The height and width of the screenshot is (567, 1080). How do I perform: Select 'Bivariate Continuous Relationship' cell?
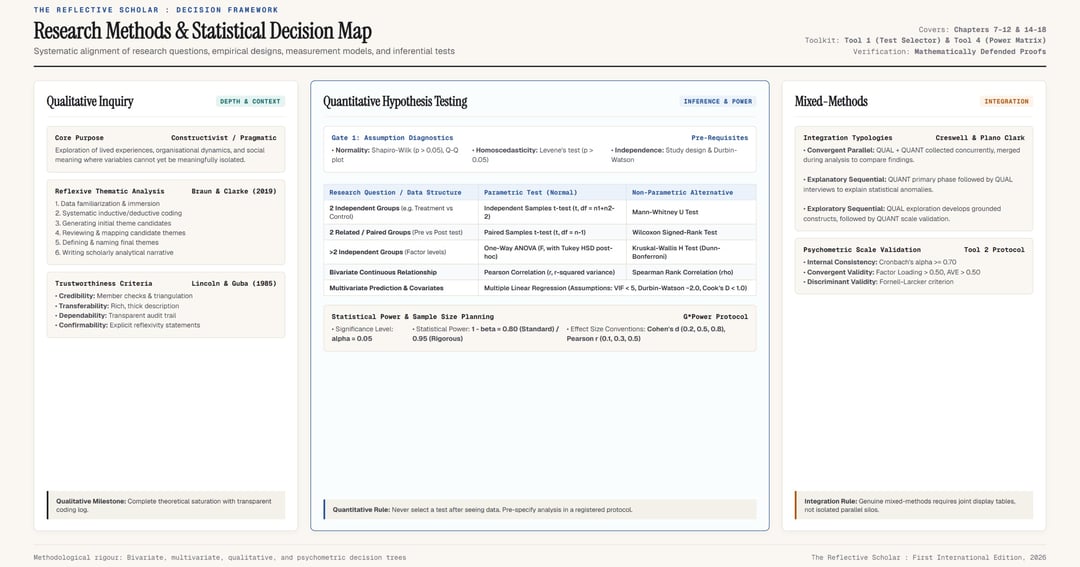click(401, 272)
